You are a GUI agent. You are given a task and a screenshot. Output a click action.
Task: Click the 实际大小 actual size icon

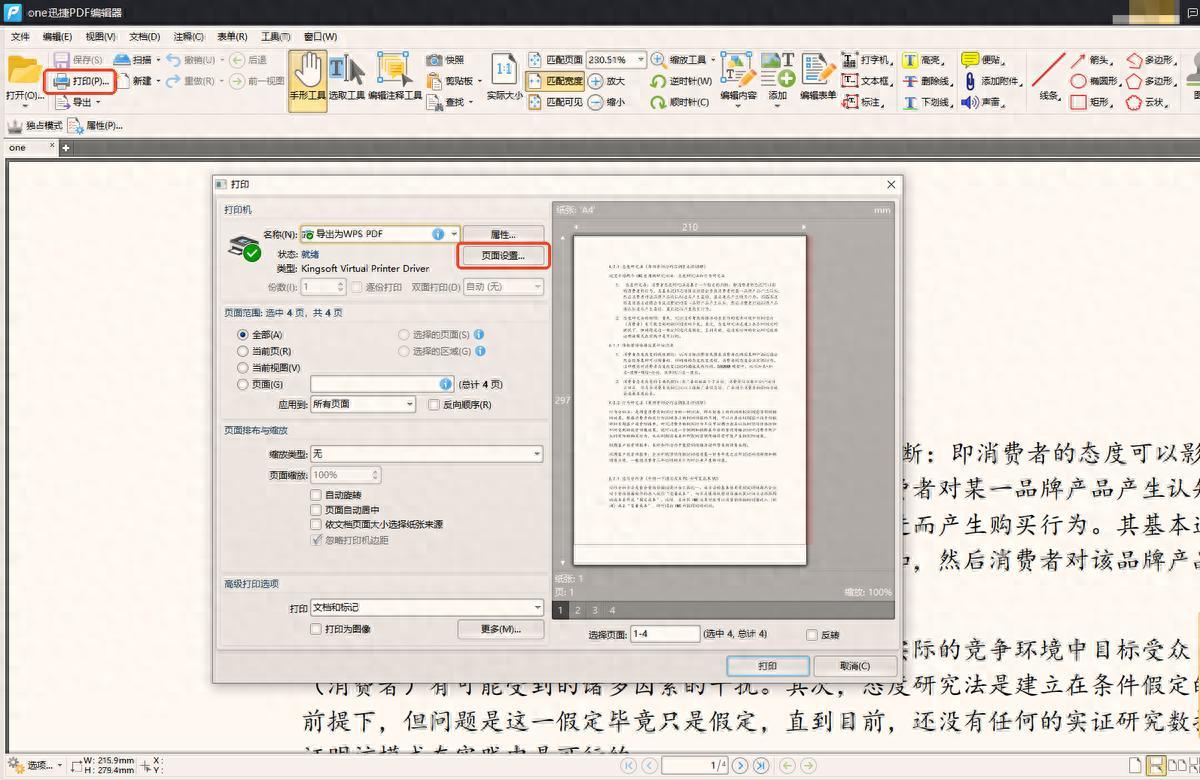coord(505,80)
